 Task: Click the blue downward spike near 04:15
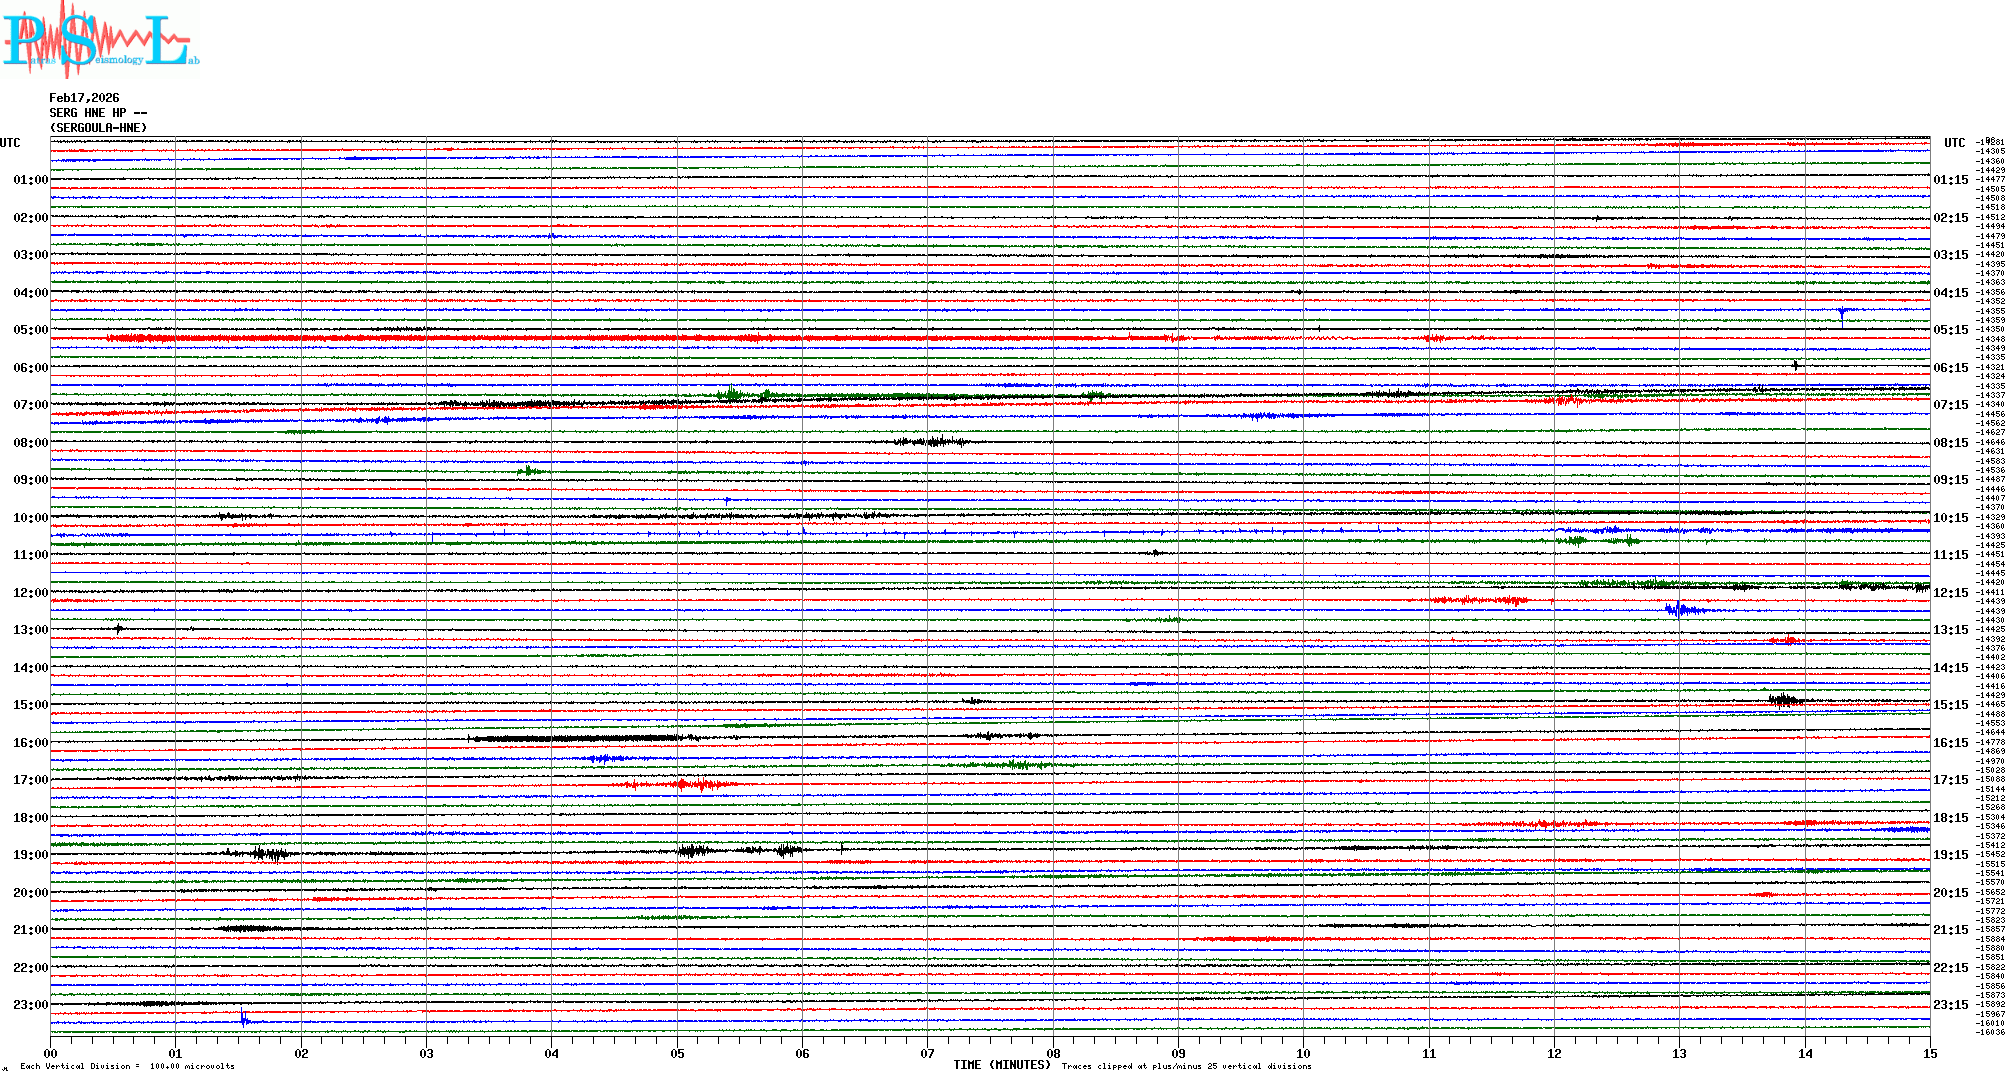point(1841,316)
